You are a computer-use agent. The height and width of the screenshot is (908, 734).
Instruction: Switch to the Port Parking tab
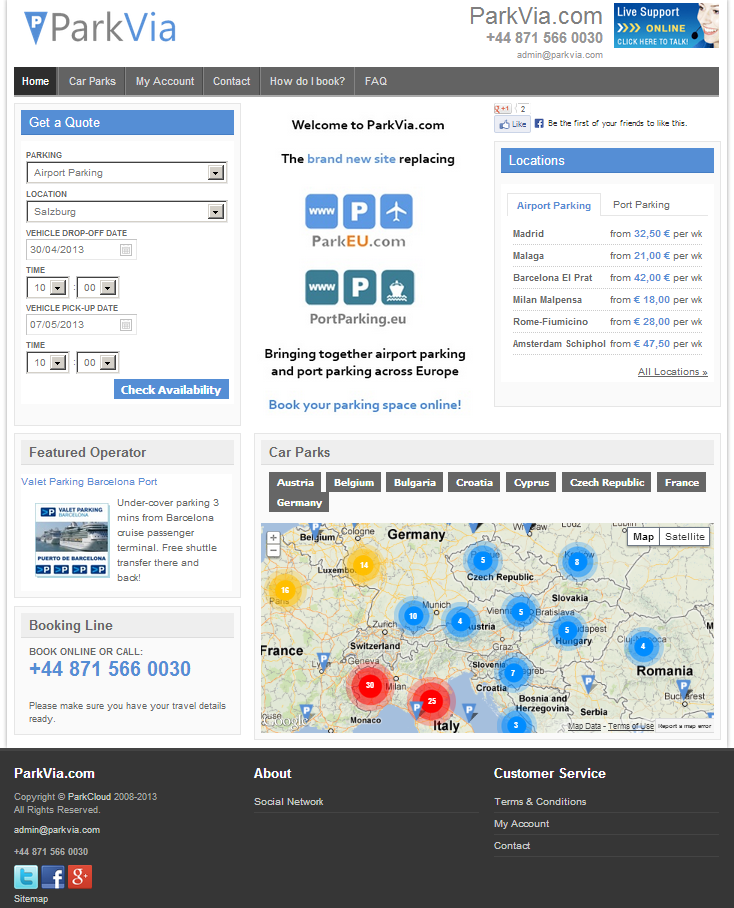(641, 205)
